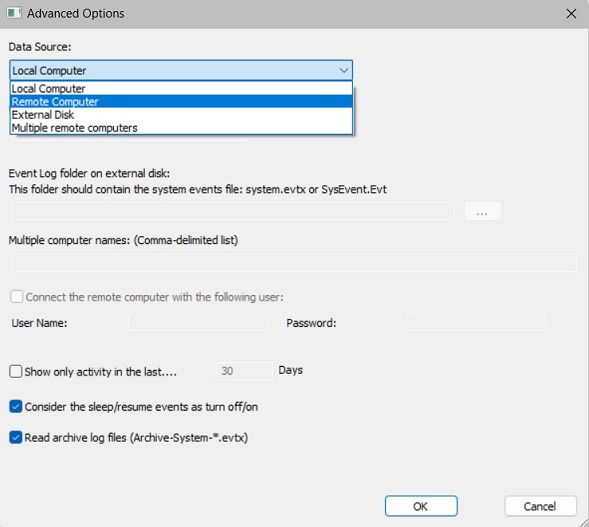
Task: Browse for event log folder button
Action: [483, 211]
